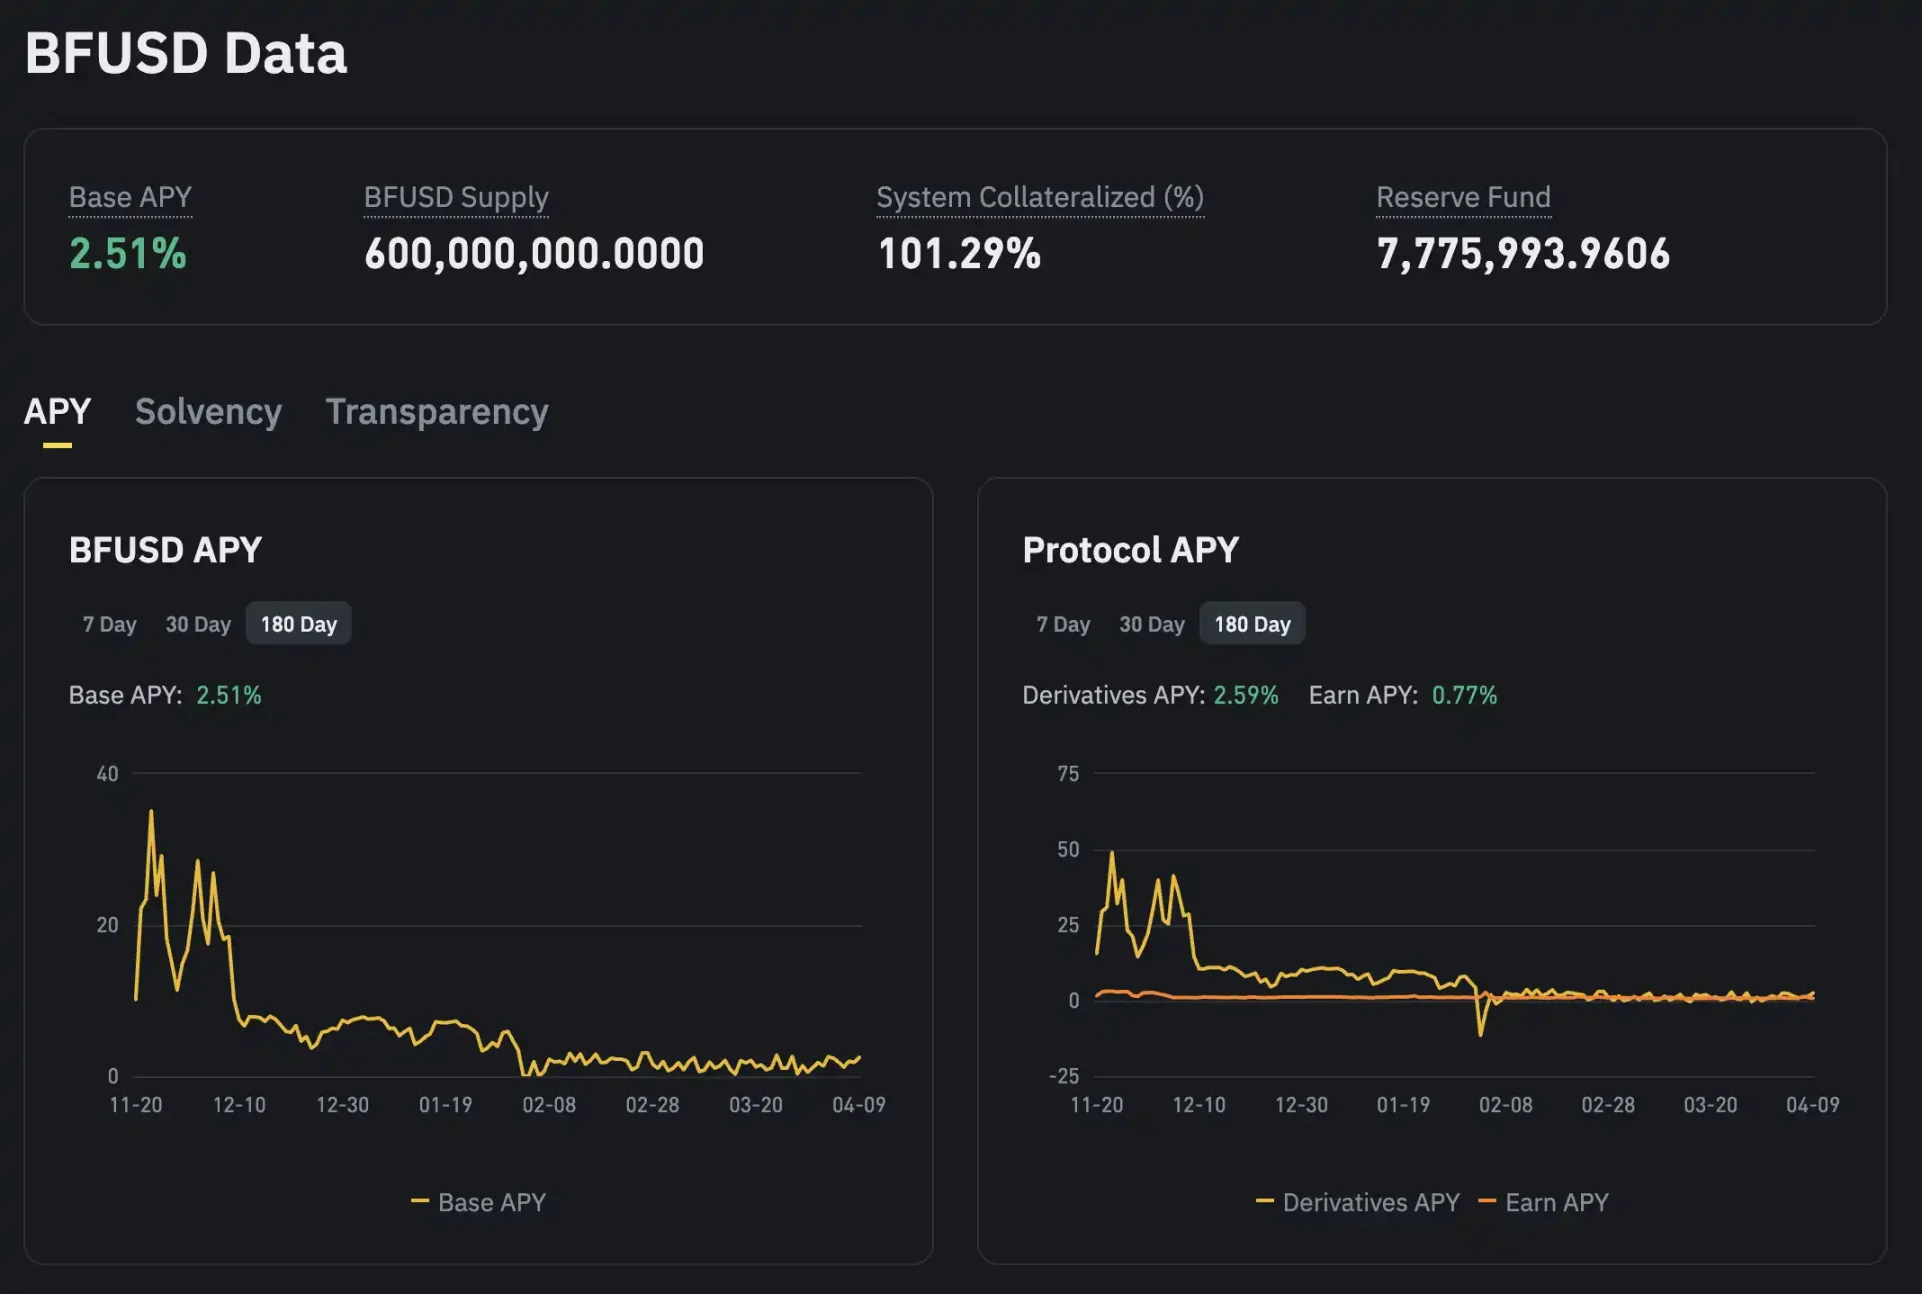Open the System Collateralized tooltip label
This screenshot has width=1922, height=1294.
(1039, 197)
